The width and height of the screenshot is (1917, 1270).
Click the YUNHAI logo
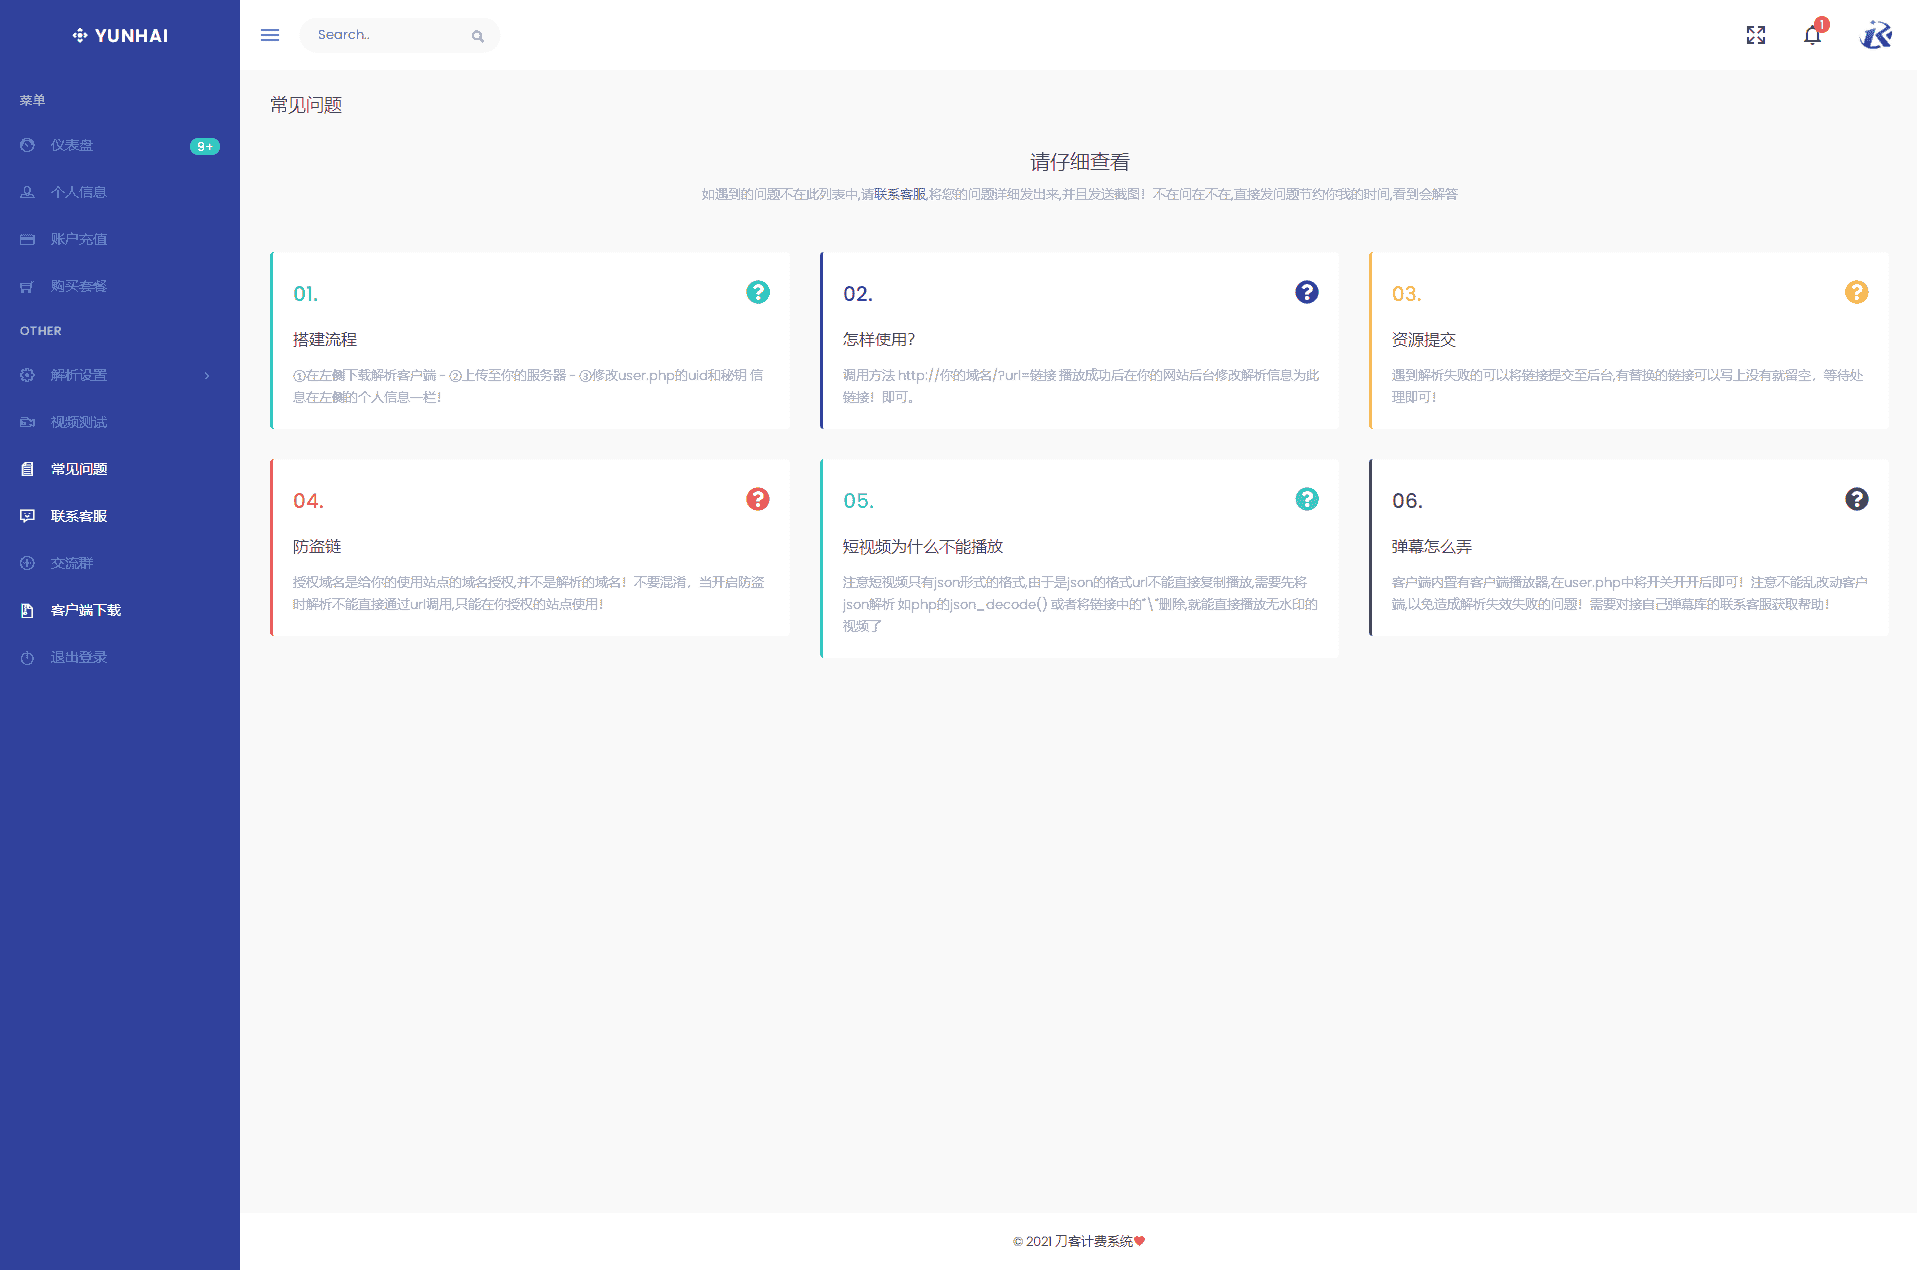pyautogui.click(x=120, y=36)
